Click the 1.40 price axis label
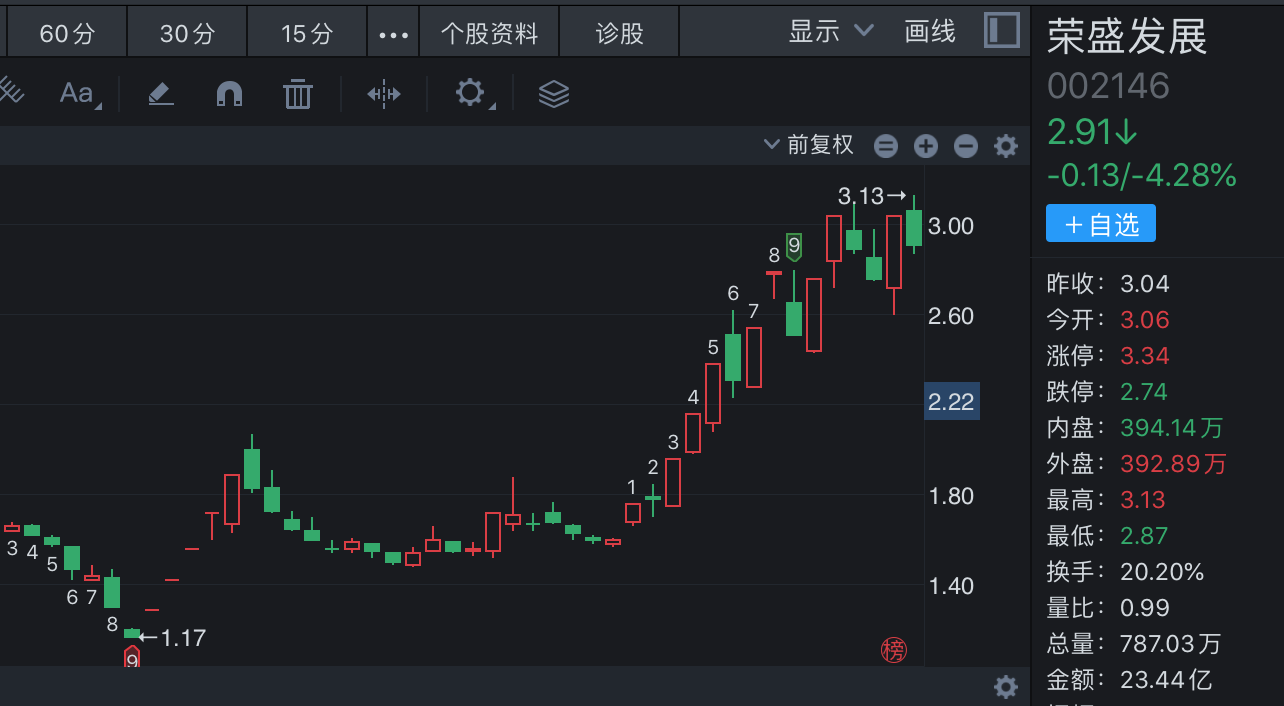The image size is (1284, 706). [x=951, y=586]
